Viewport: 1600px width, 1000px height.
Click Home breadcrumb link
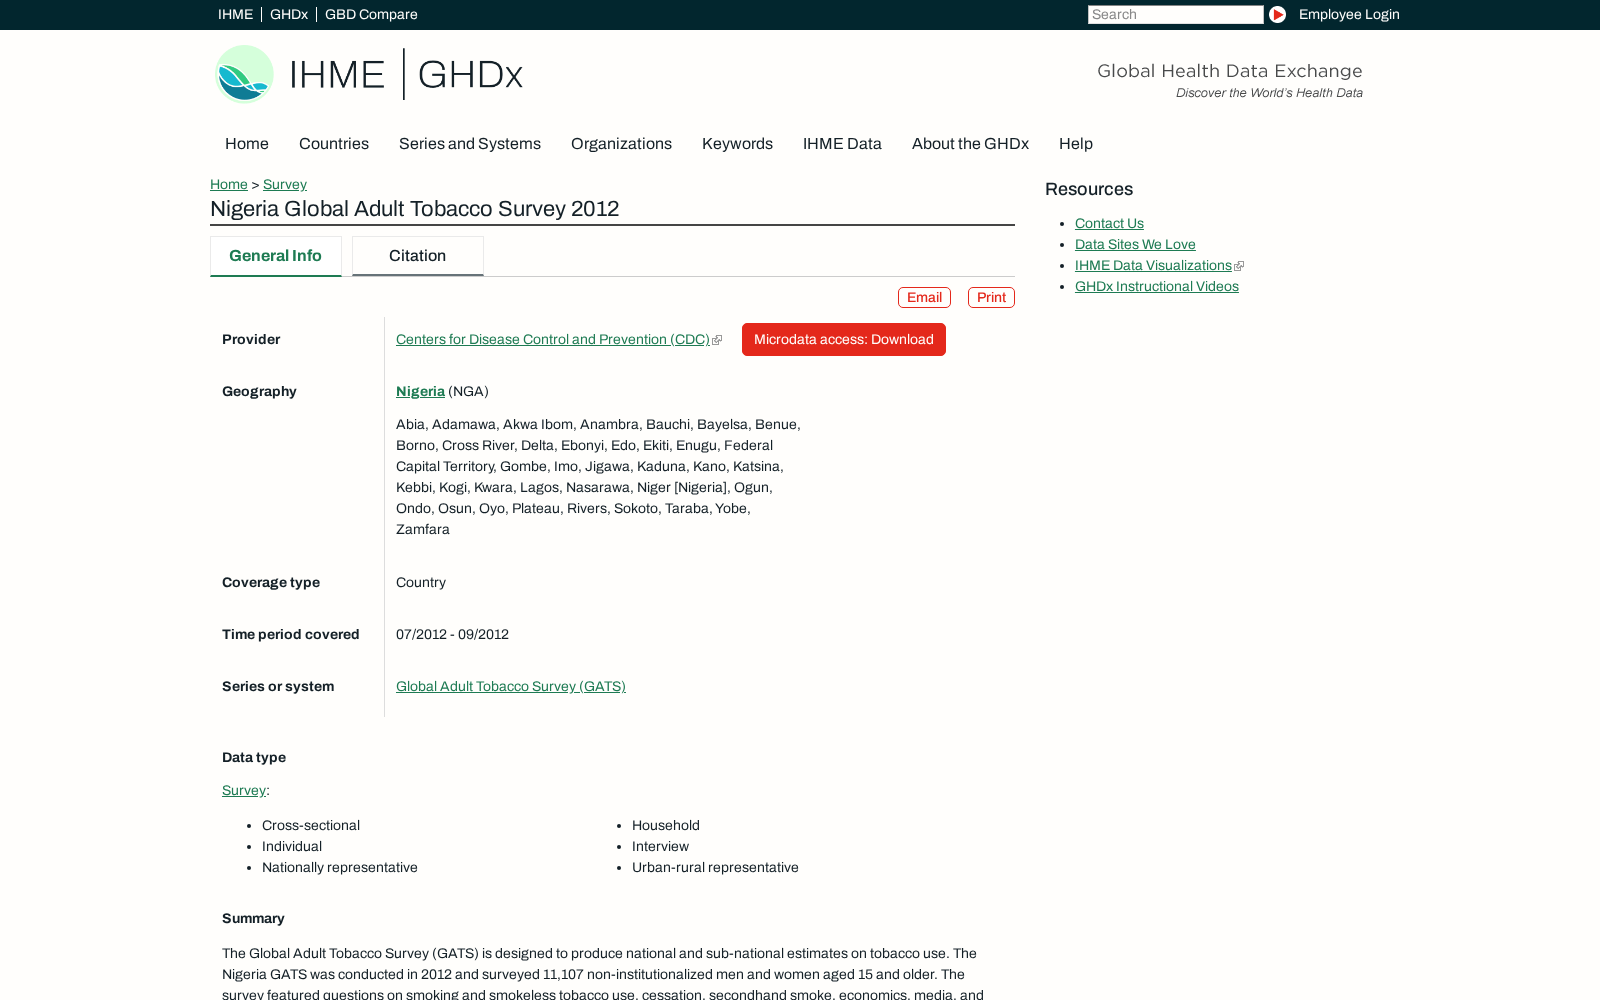coord(229,184)
